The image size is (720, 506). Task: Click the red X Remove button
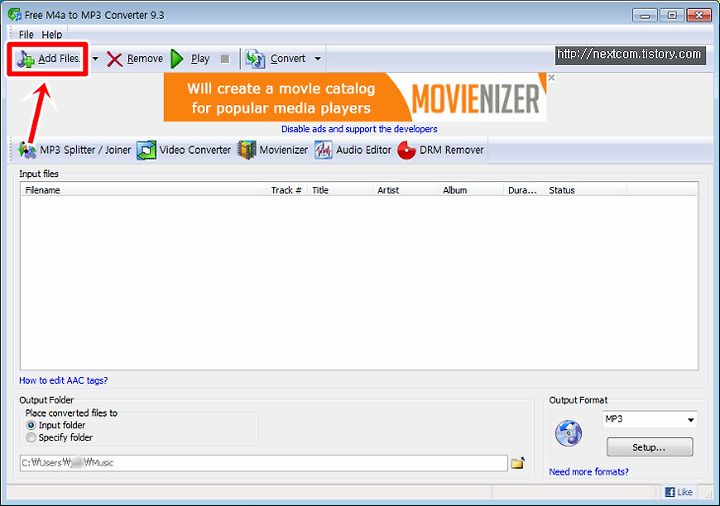135,59
